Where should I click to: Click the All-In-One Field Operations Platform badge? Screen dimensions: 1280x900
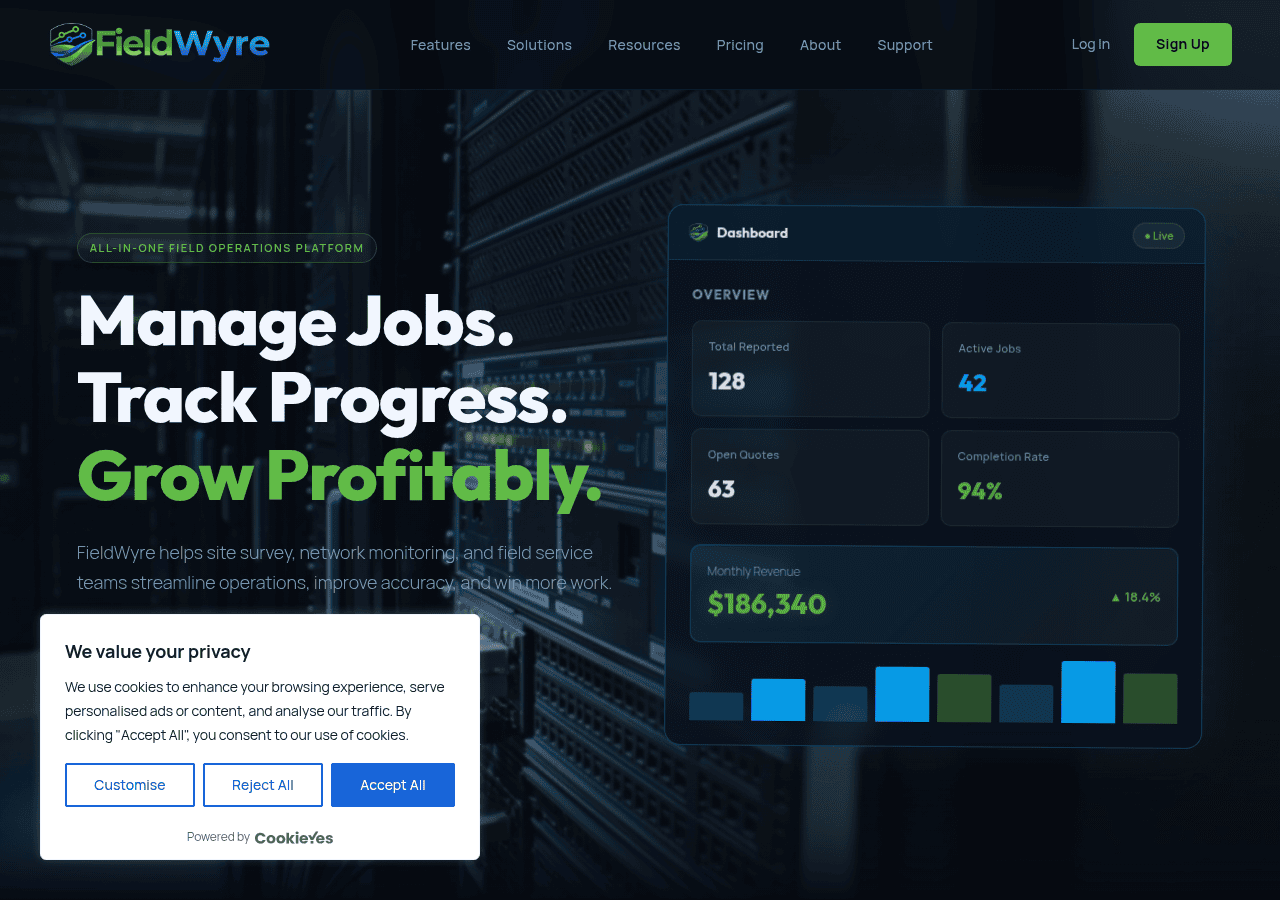point(227,248)
